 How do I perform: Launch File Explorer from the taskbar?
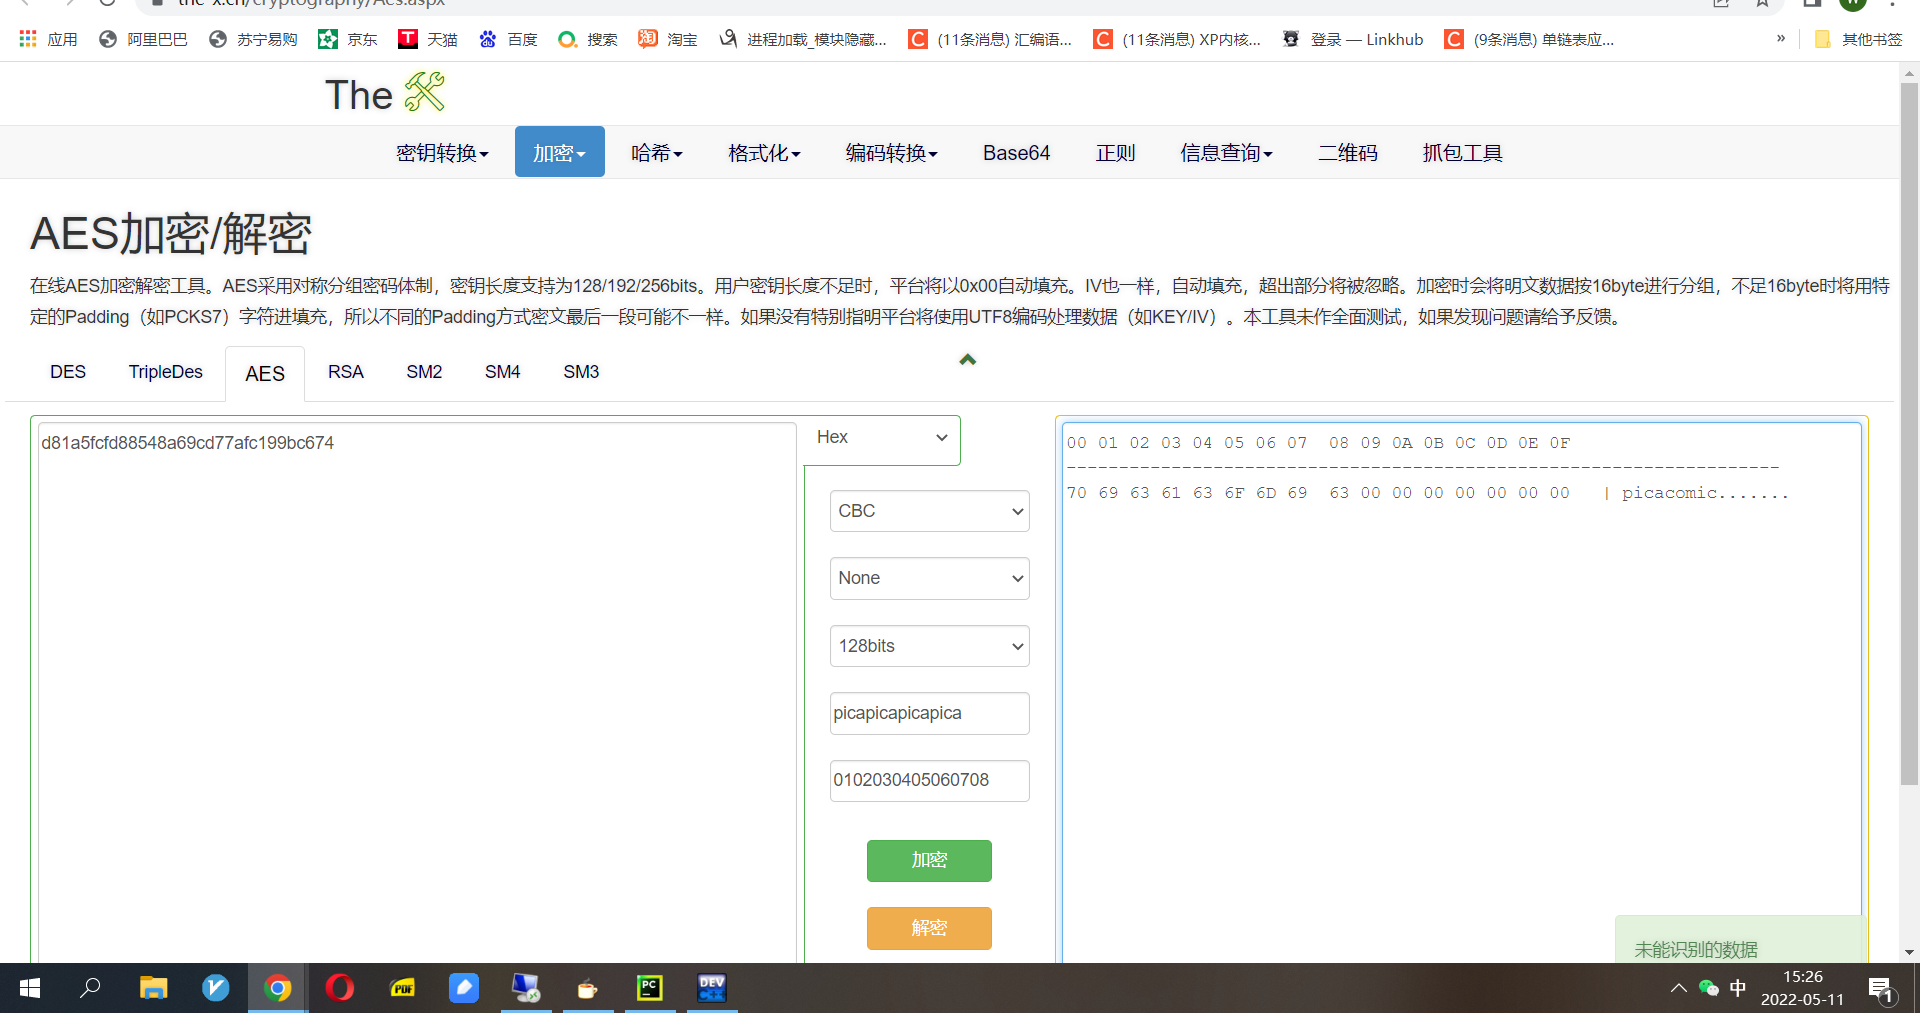153,988
